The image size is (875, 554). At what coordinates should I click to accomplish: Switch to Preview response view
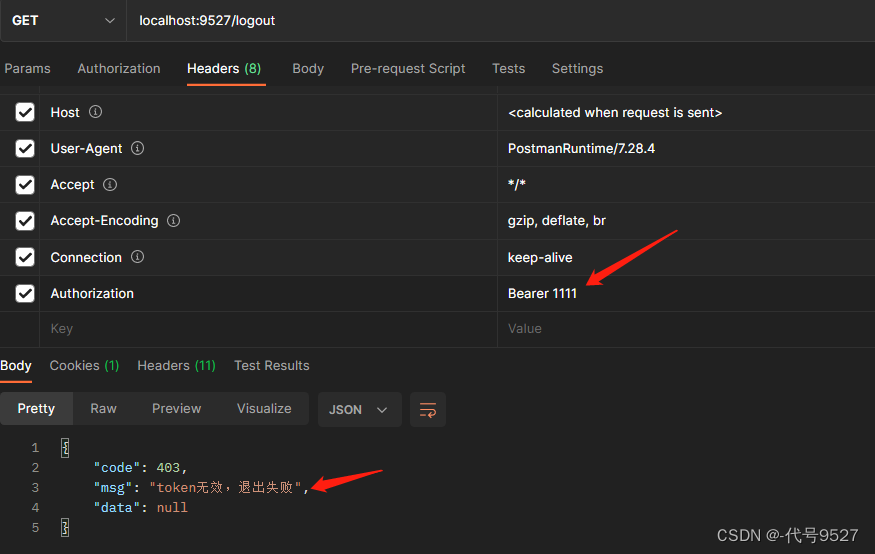176,408
